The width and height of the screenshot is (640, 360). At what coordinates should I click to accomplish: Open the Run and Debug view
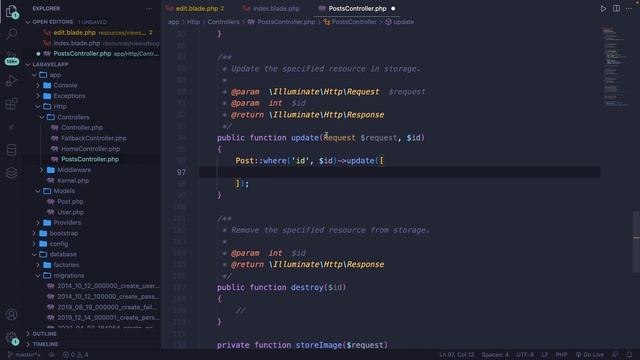[11, 80]
